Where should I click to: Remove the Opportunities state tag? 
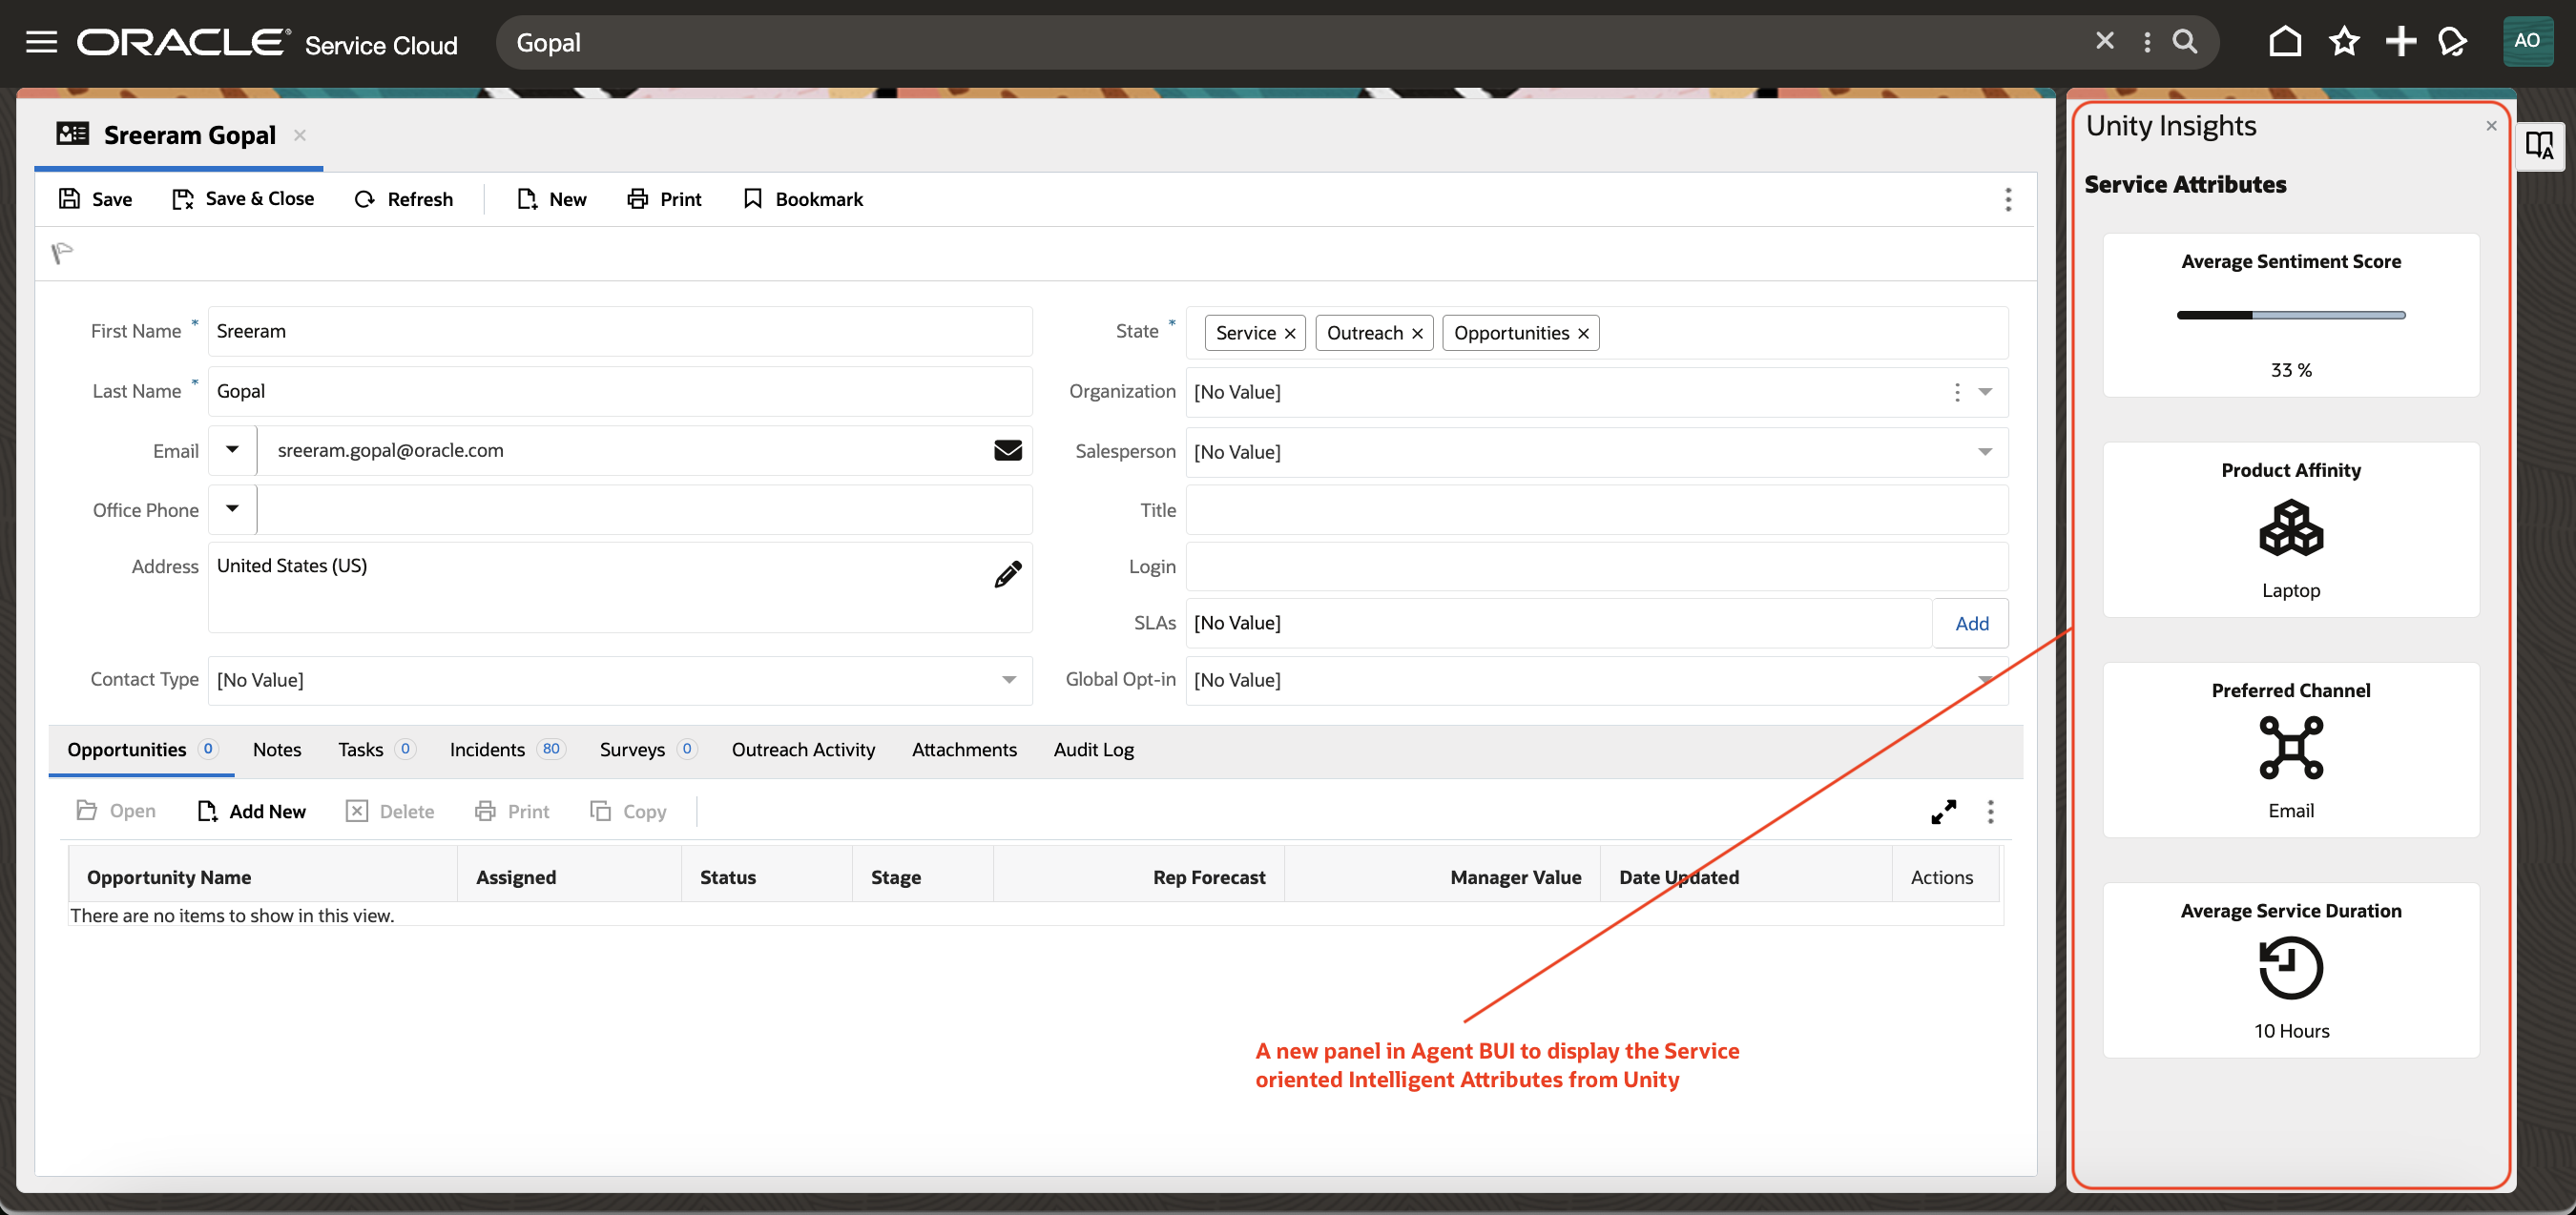click(x=1583, y=334)
